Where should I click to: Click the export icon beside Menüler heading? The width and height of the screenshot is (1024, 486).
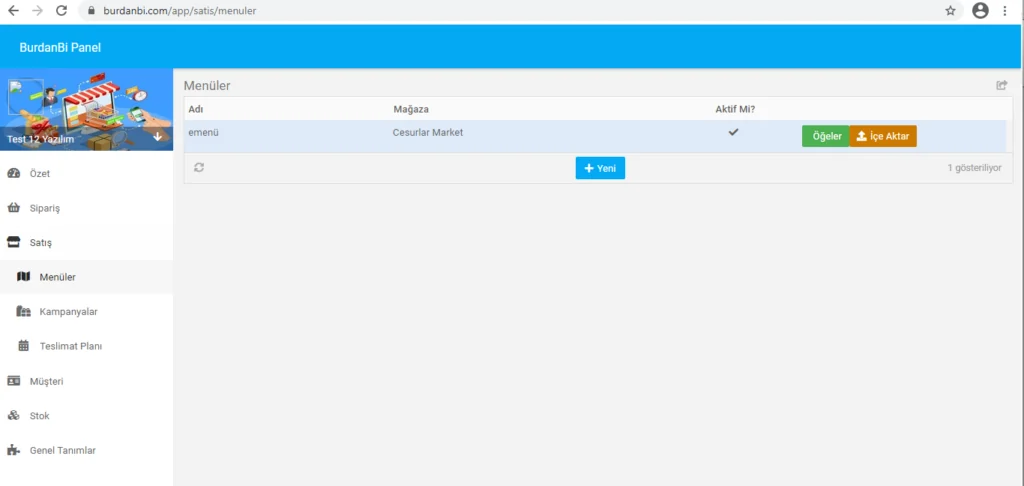pos(1001,85)
